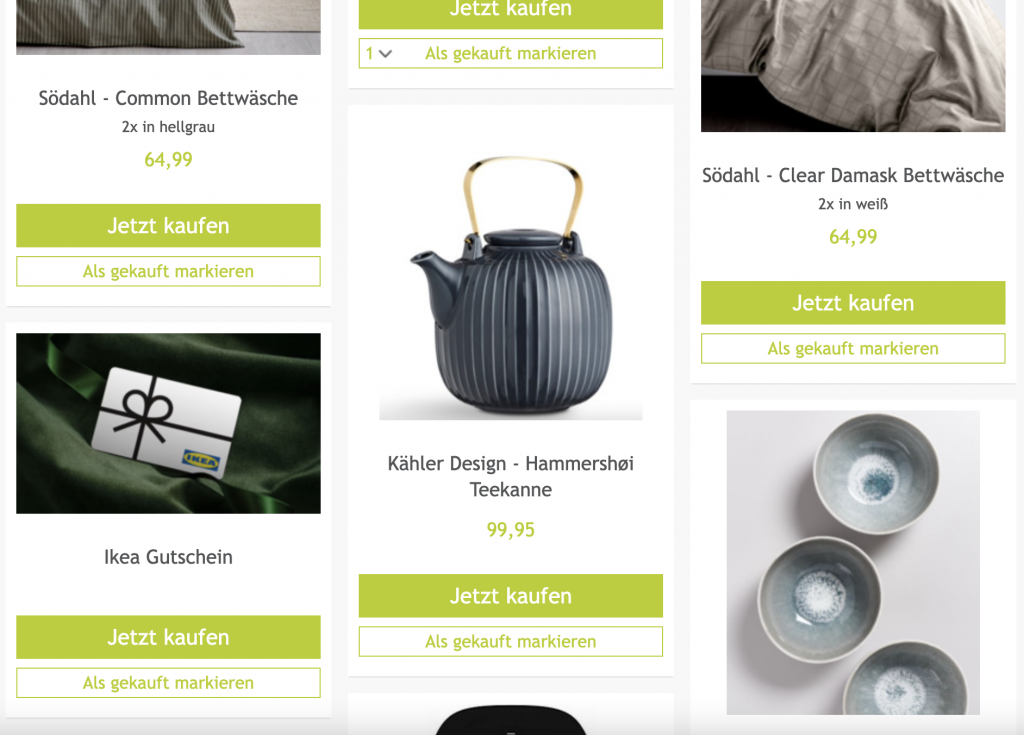Open Ikea Gutschein title link
The width and height of the screenshot is (1024, 735).
(x=168, y=557)
